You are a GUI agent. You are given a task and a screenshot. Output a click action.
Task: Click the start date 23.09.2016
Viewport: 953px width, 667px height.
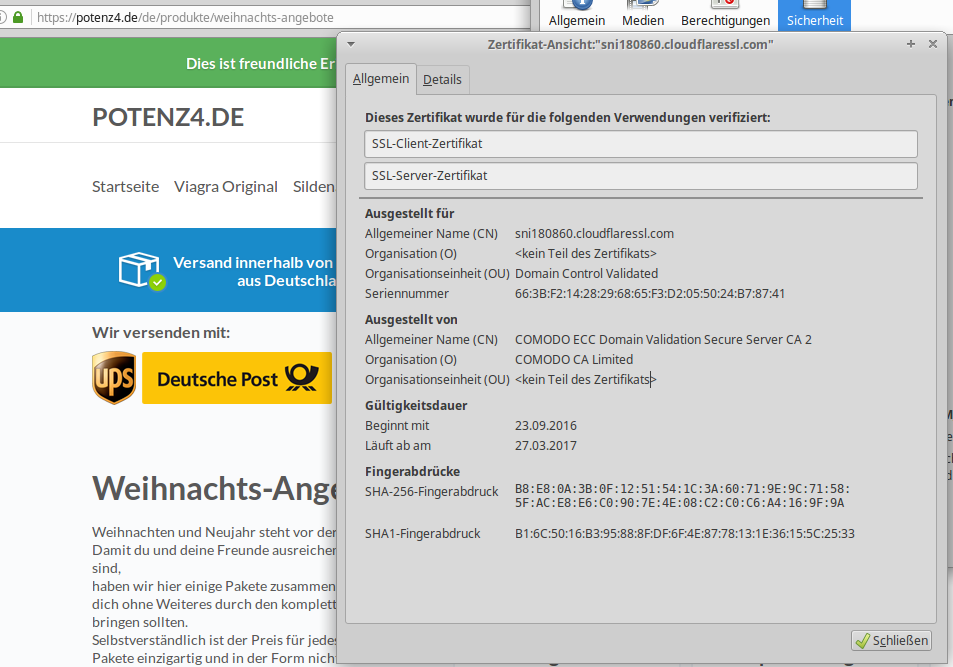click(x=546, y=426)
